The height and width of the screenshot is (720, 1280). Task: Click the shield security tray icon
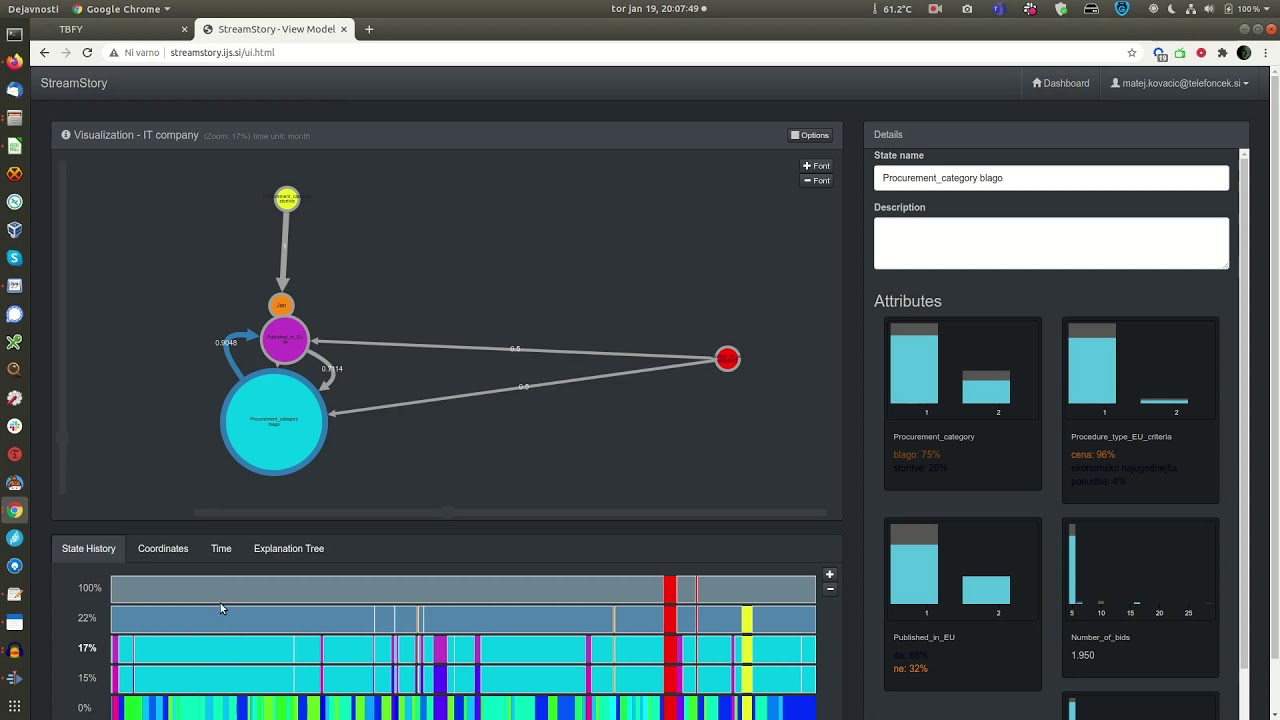click(x=1061, y=9)
